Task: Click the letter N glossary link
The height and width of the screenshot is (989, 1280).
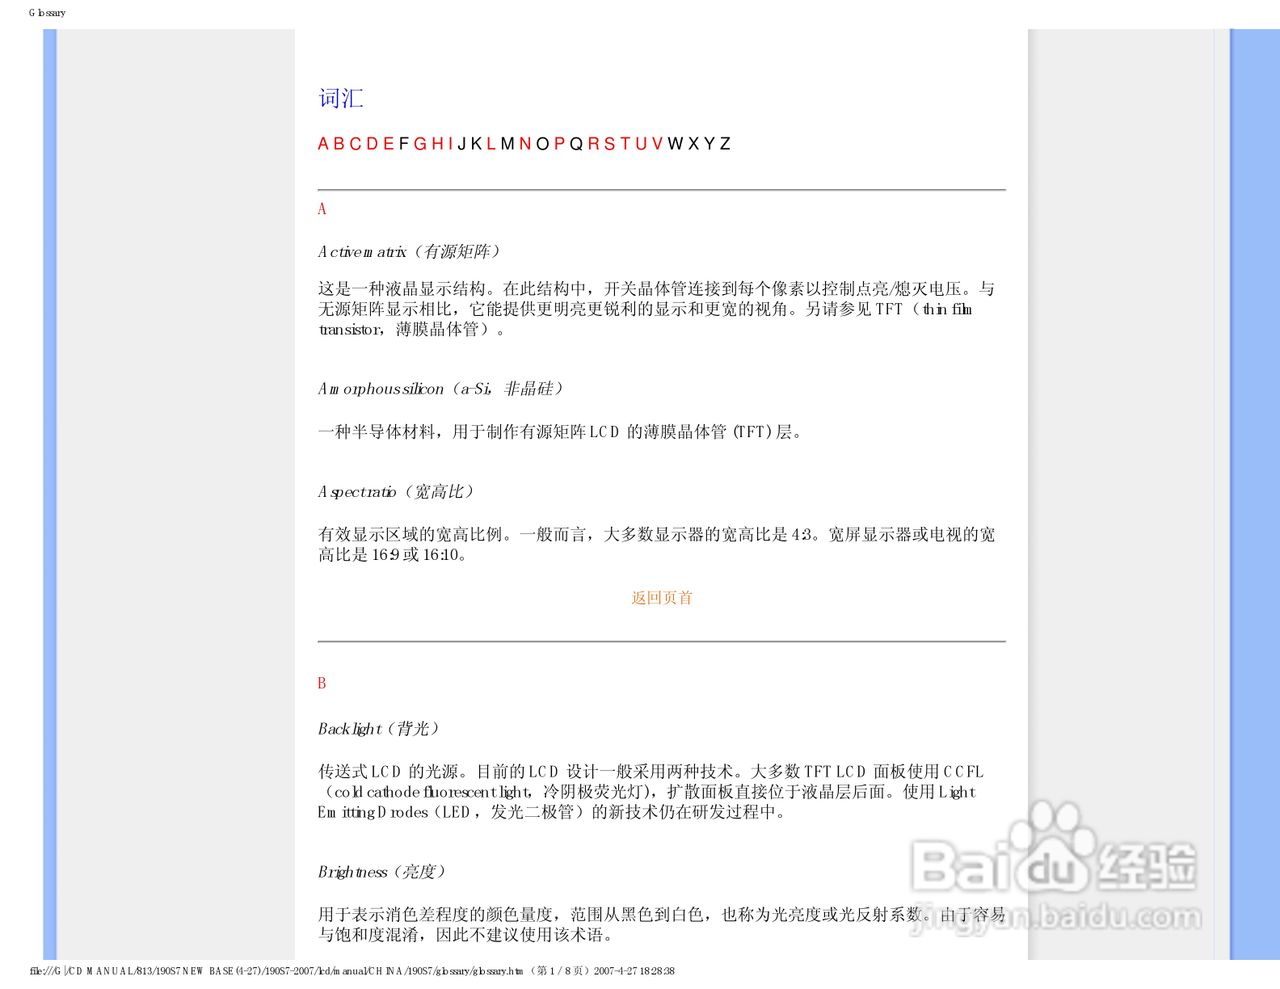Action: tap(524, 144)
